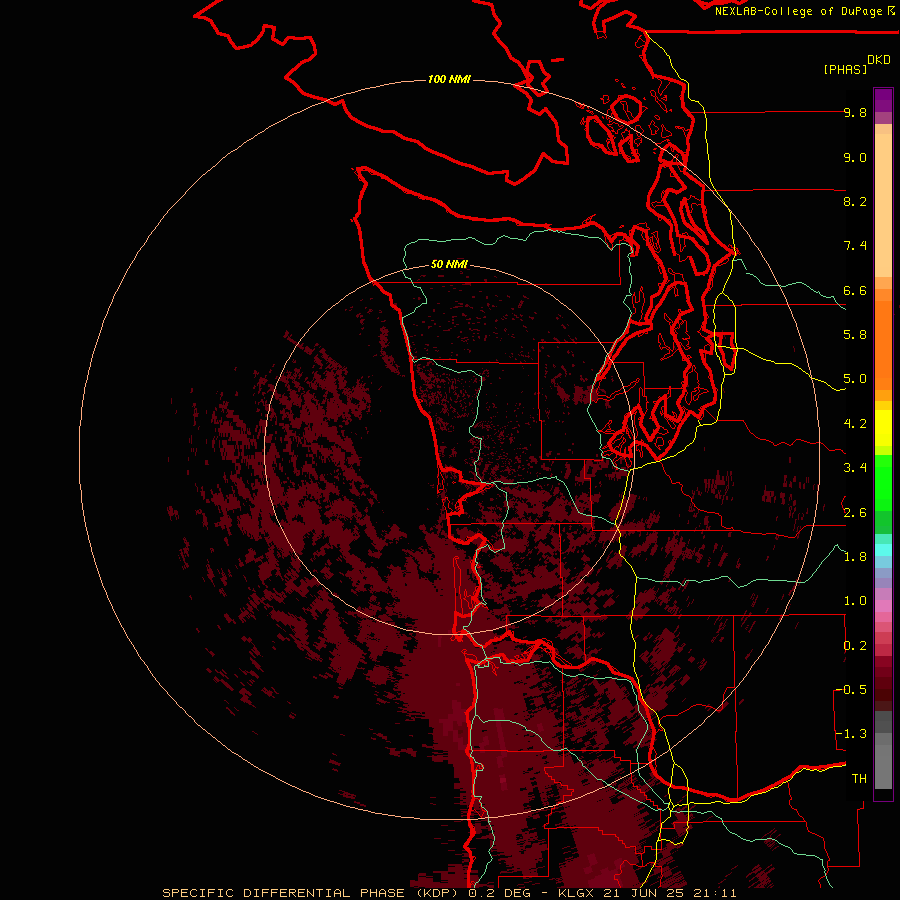Select the -0.5 scale value
Viewport: 900px width, 900px height.
coord(851,690)
